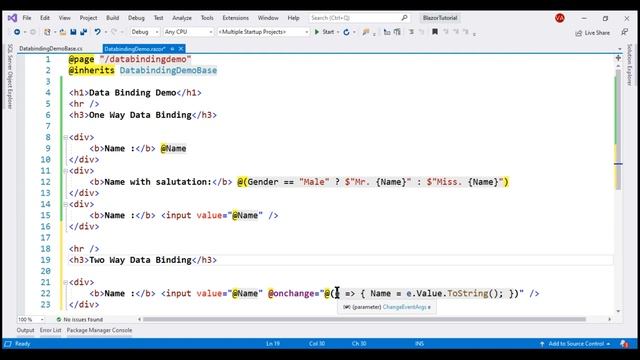Image resolution: width=640 pixels, height=360 pixels.
Task: Open the Window menu
Action: click(268, 18)
